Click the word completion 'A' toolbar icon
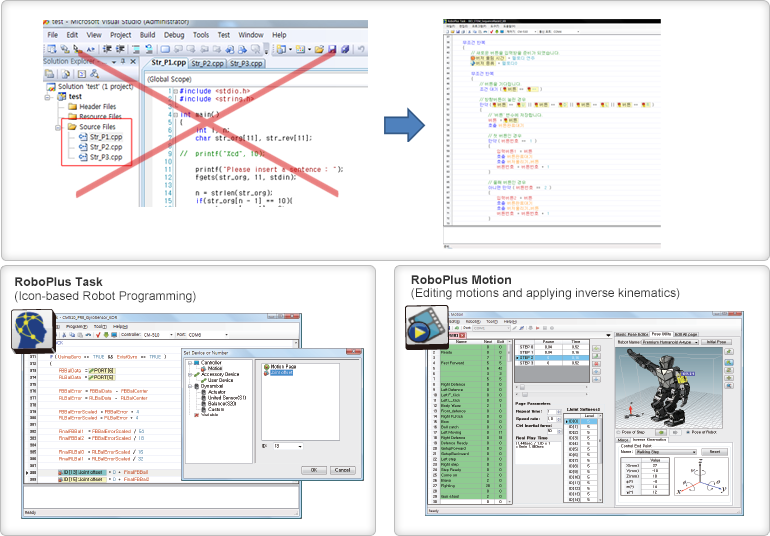This screenshot has height=536, width=770. point(90,49)
